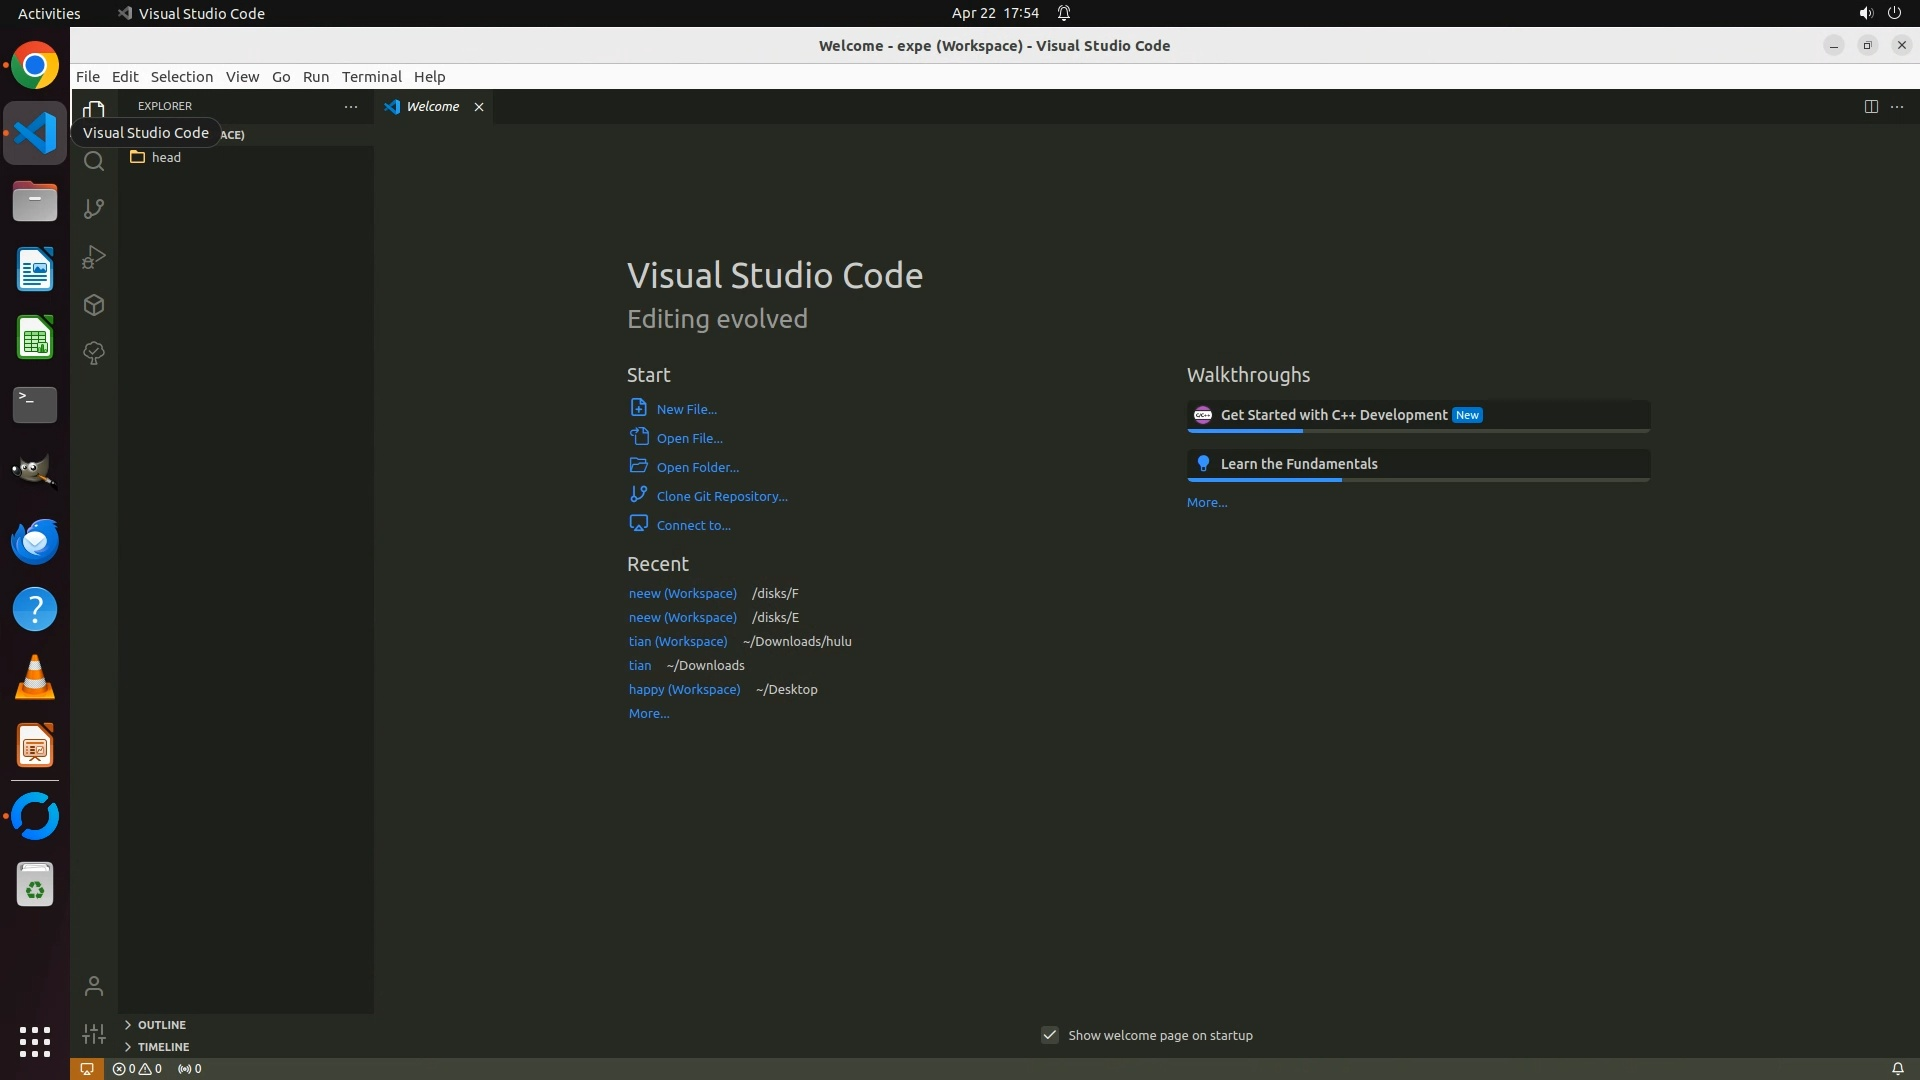
Task: Open the Terminal menu
Action: [x=371, y=77]
